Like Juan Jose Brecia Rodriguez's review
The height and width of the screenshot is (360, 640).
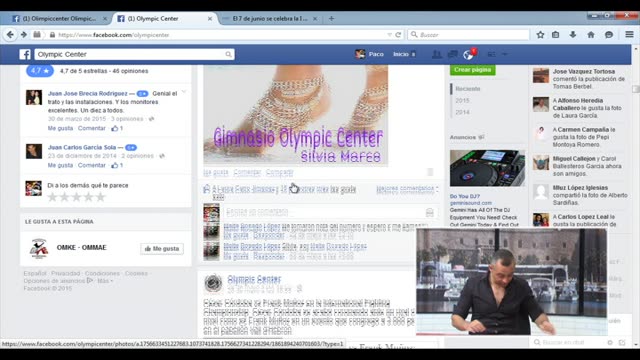click(x=60, y=128)
